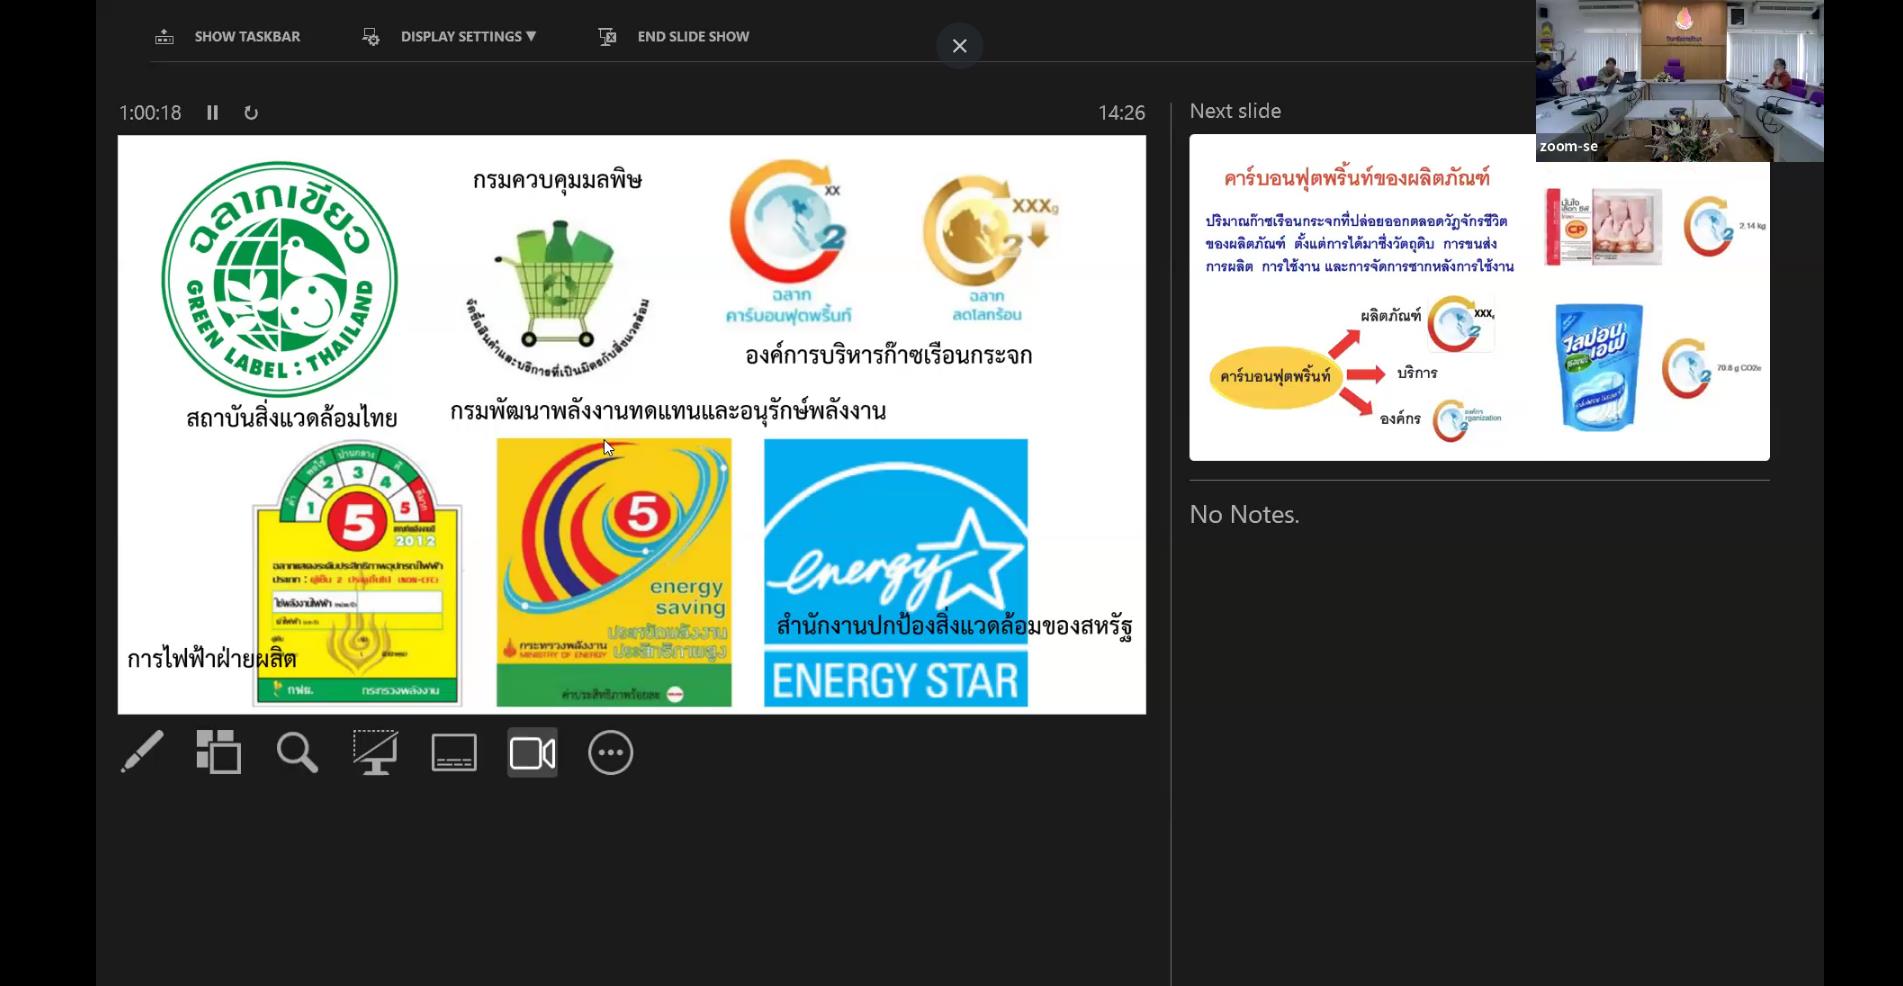Click the energy saving number 5 label
This screenshot has width=1903, height=986.
pyautogui.click(x=614, y=572)
